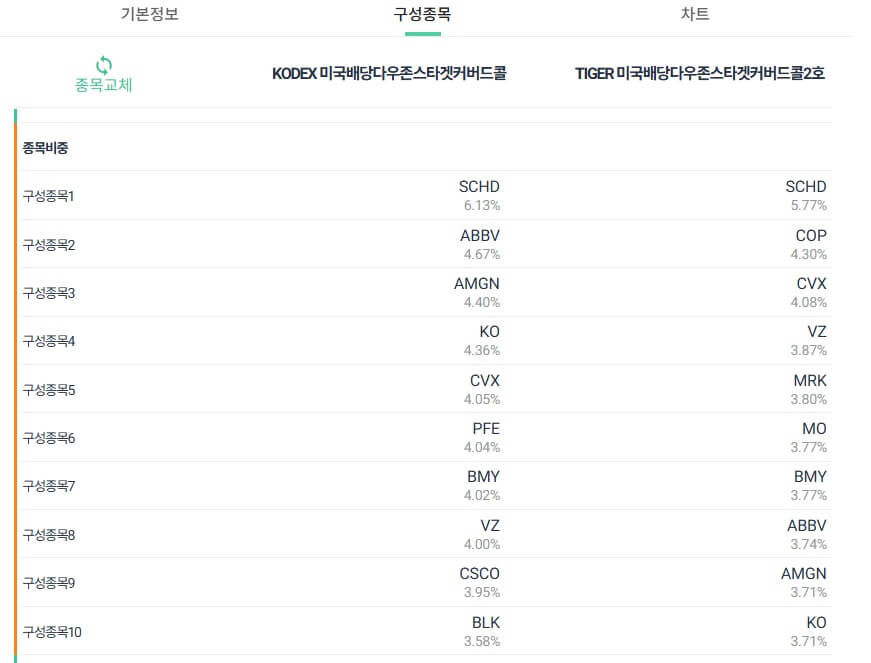Click the 4.36% weight value
The image size is (871, 663).
pyautogui.click(x=482, y=350)
